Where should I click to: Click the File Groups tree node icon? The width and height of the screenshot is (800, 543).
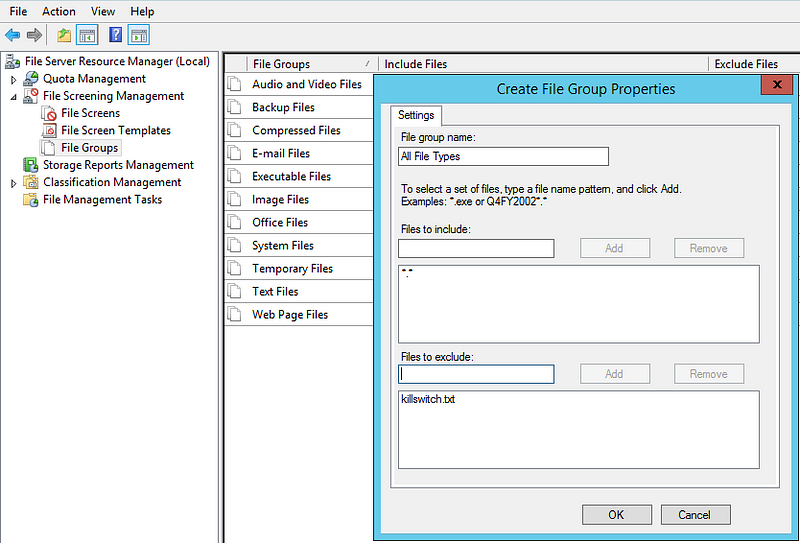[48, 148]
